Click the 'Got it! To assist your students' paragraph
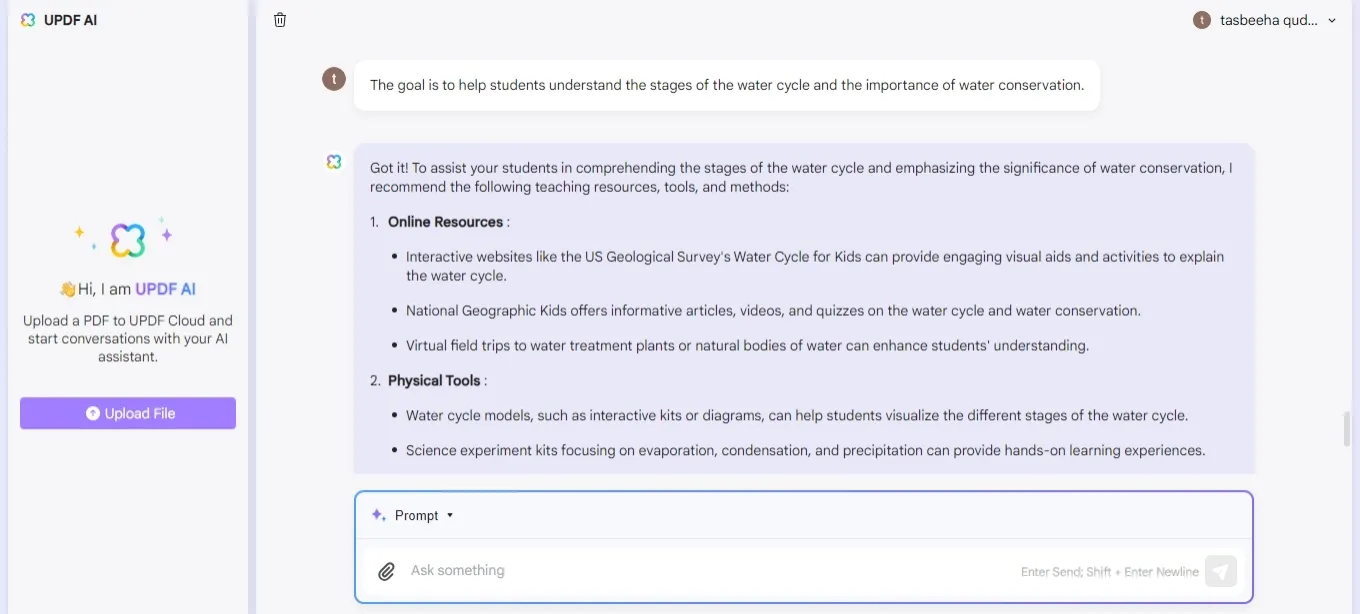Image resolution: width=1360 pixels, height=614 pixels. click(801, 177)
